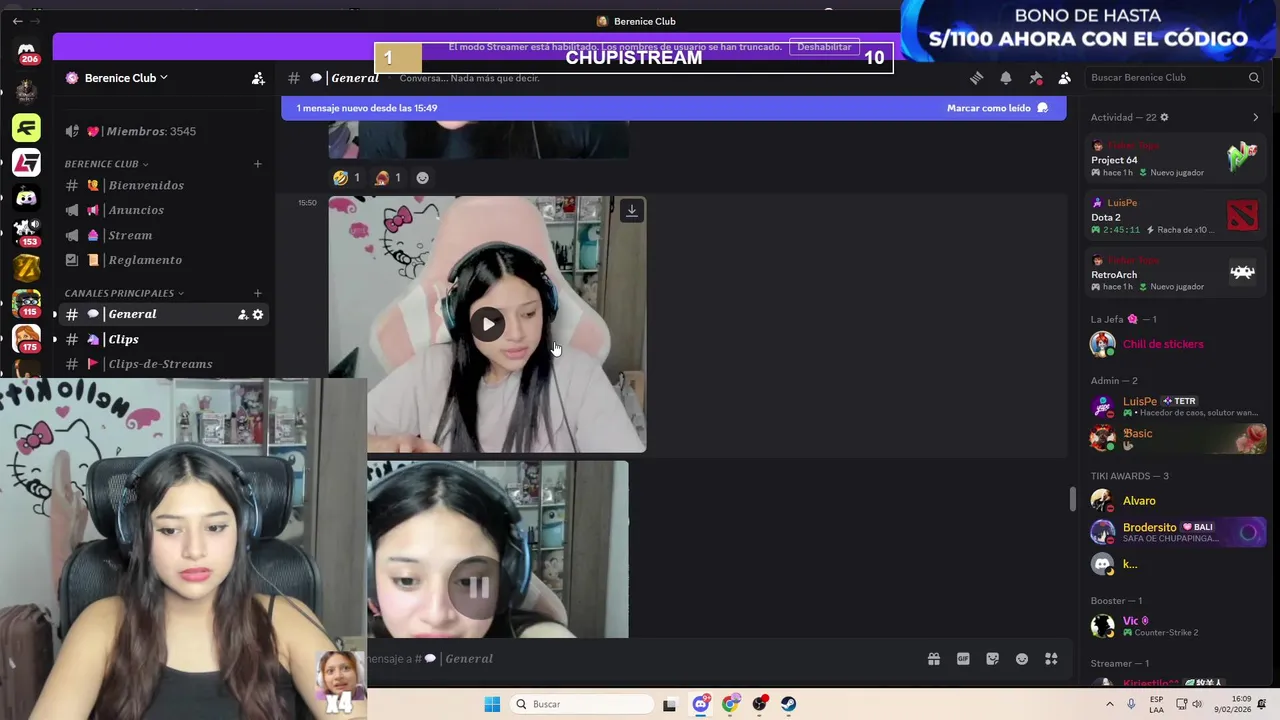This screenshot has width=1280, height=720.
Task: Open Steam from the taskbar
Action: click(x=789, y=704)
